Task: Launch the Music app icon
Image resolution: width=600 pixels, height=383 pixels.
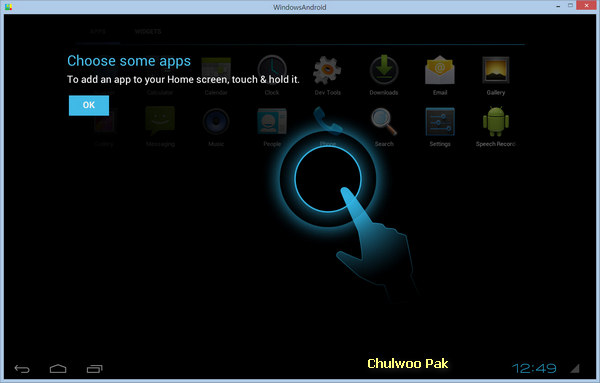Action: pyautogui.click(x=216, y=122)
